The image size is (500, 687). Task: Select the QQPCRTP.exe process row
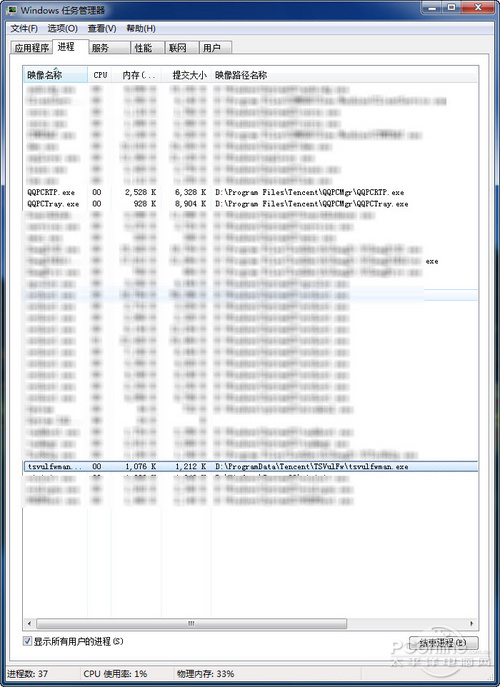(250, 192)
